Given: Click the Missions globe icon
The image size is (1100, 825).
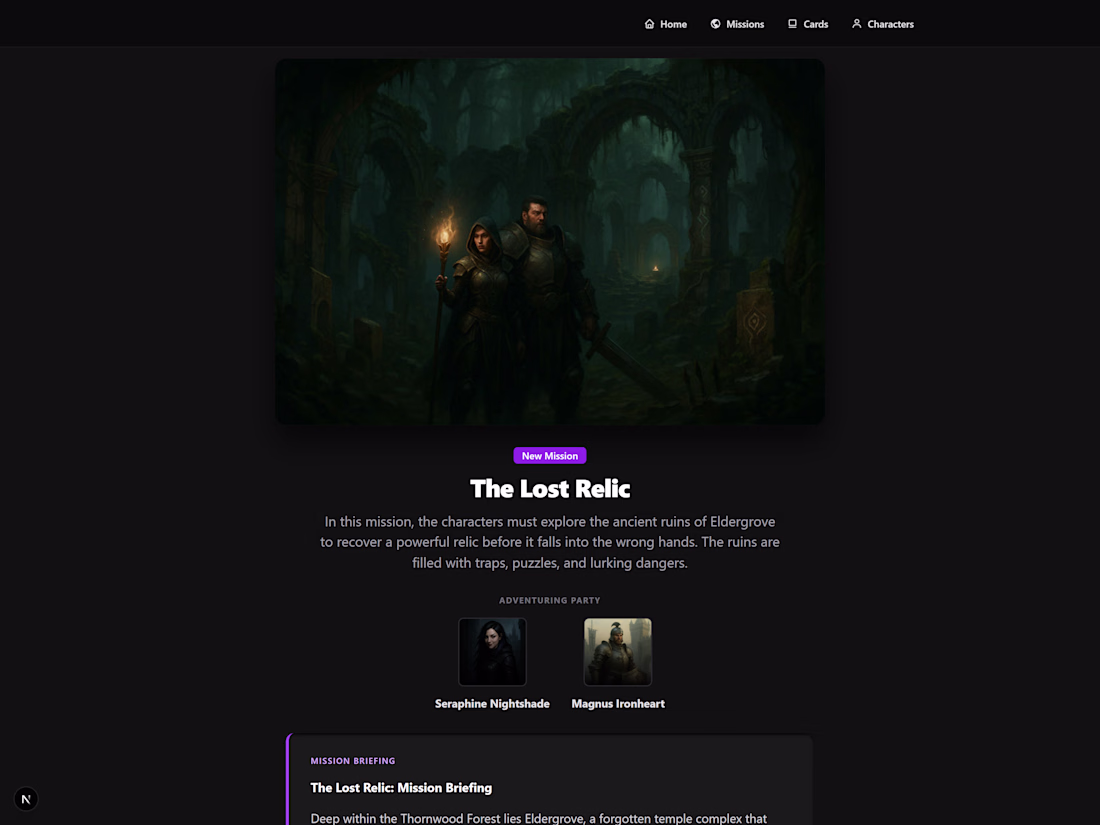Looking at the screenshot, I should pos(715,24).
